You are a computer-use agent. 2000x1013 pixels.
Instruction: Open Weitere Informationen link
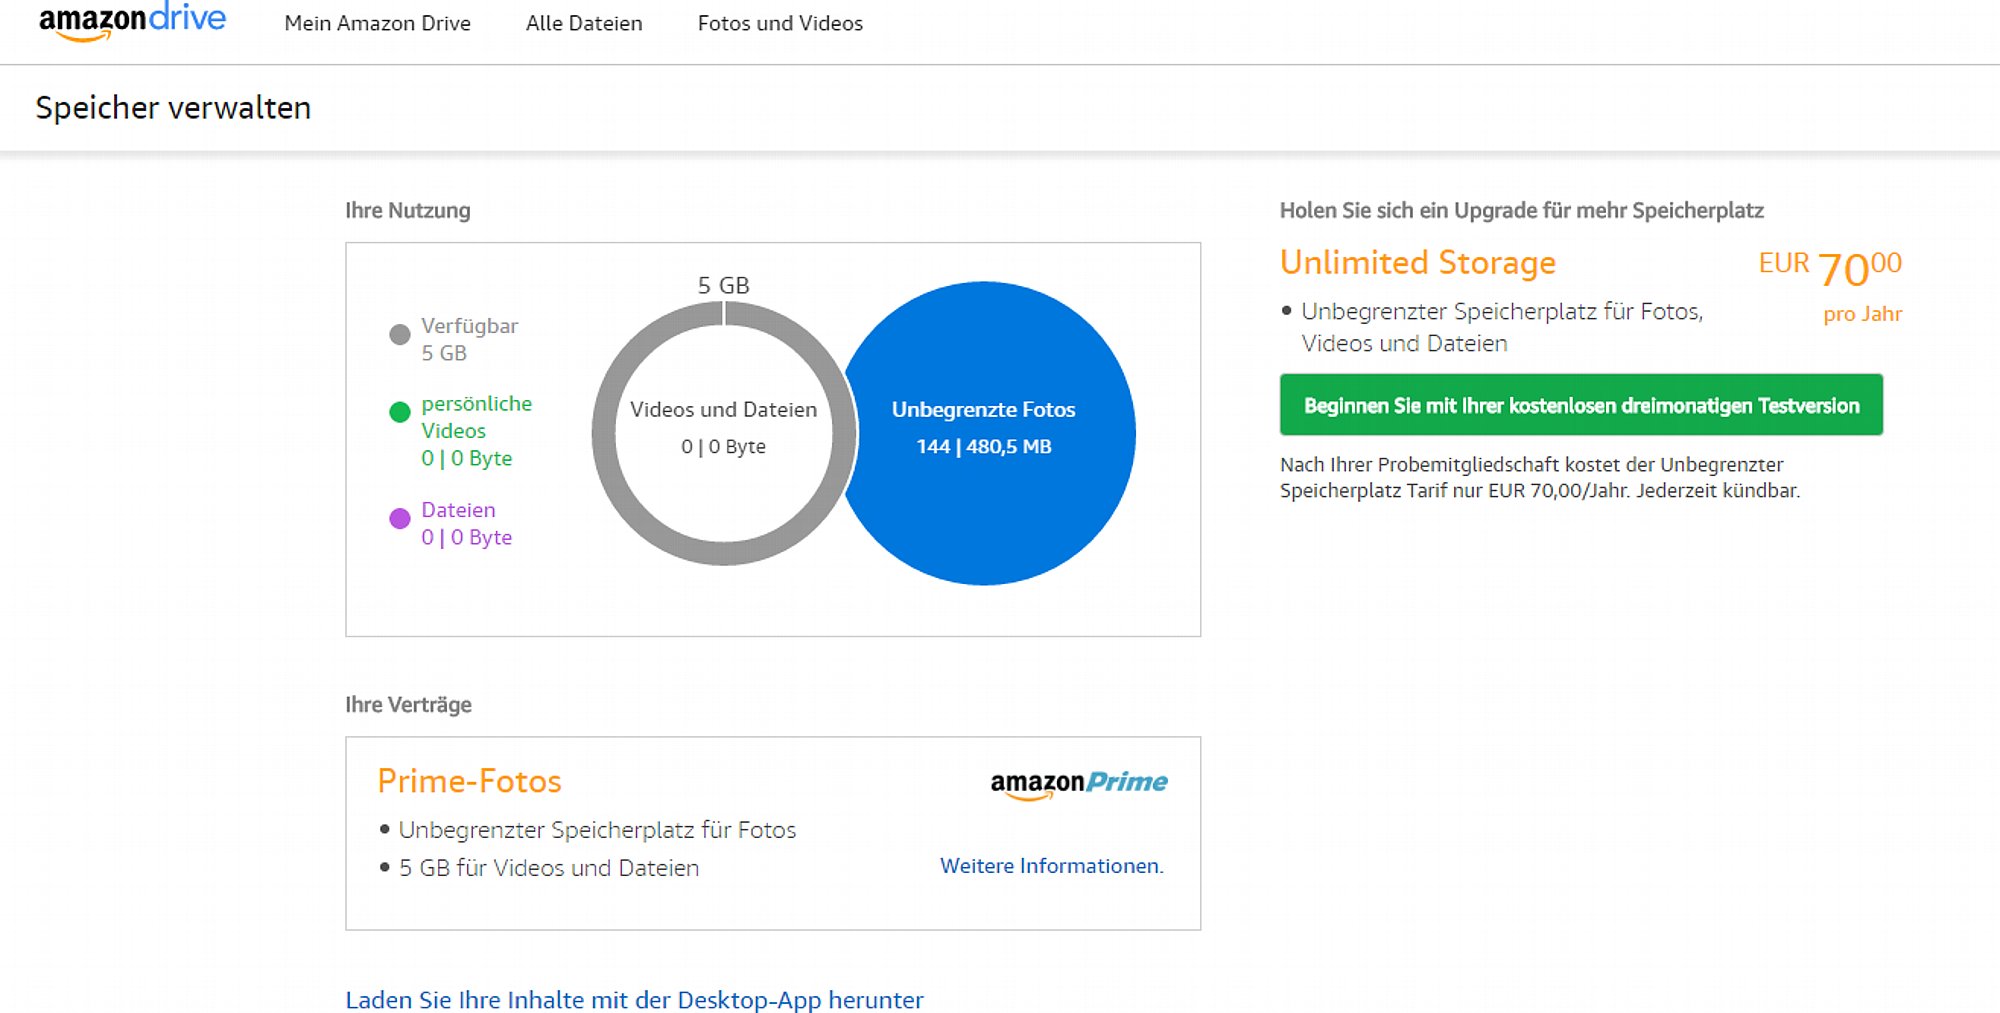1052,866
